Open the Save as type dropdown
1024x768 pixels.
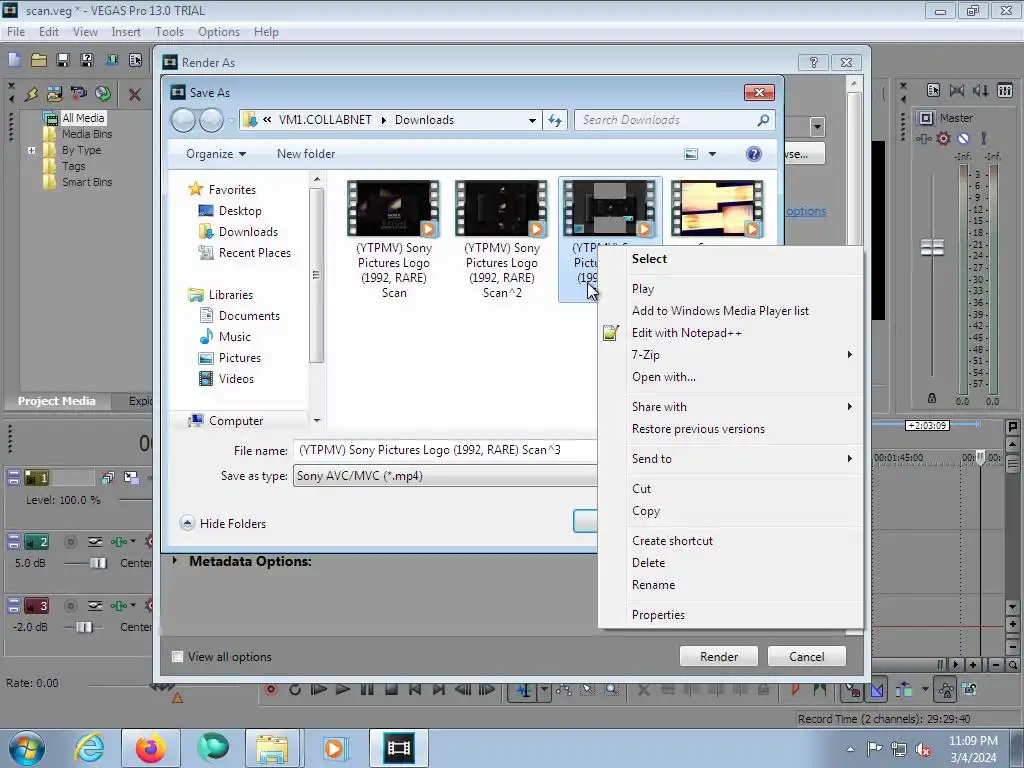pyautogui.click(x=444, y=475)
